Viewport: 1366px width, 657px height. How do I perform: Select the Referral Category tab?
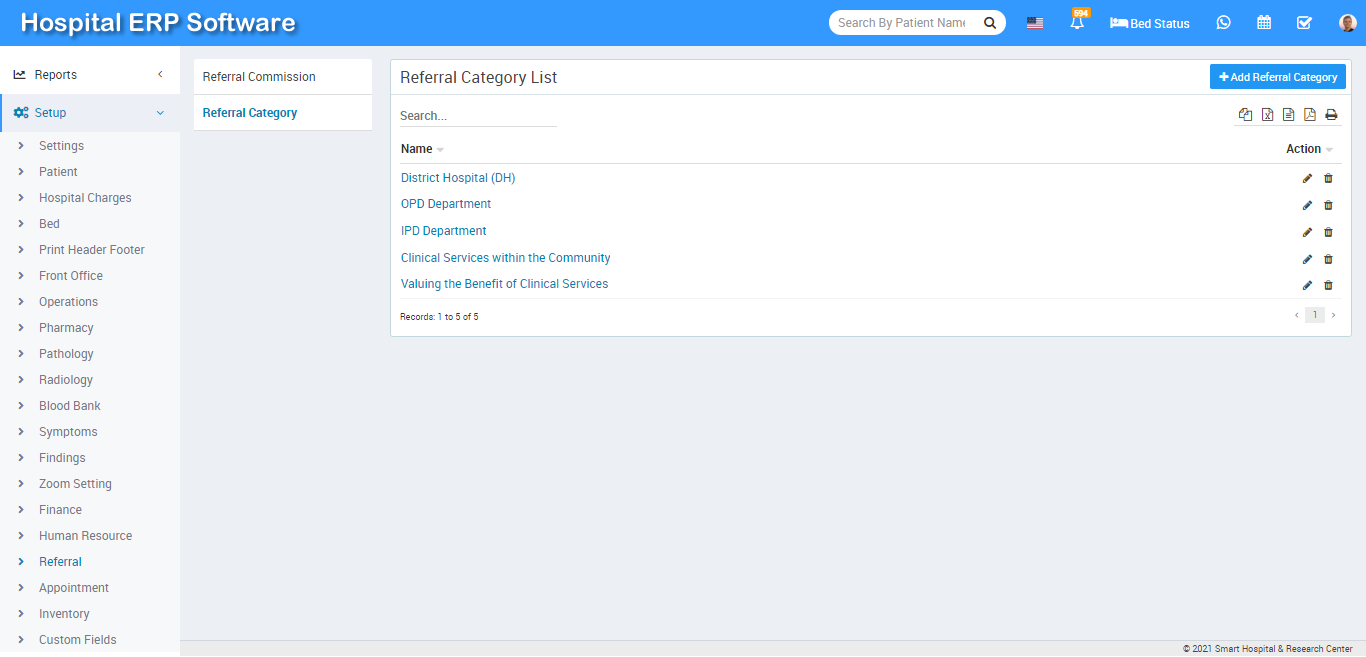click(x=250, y=113)
